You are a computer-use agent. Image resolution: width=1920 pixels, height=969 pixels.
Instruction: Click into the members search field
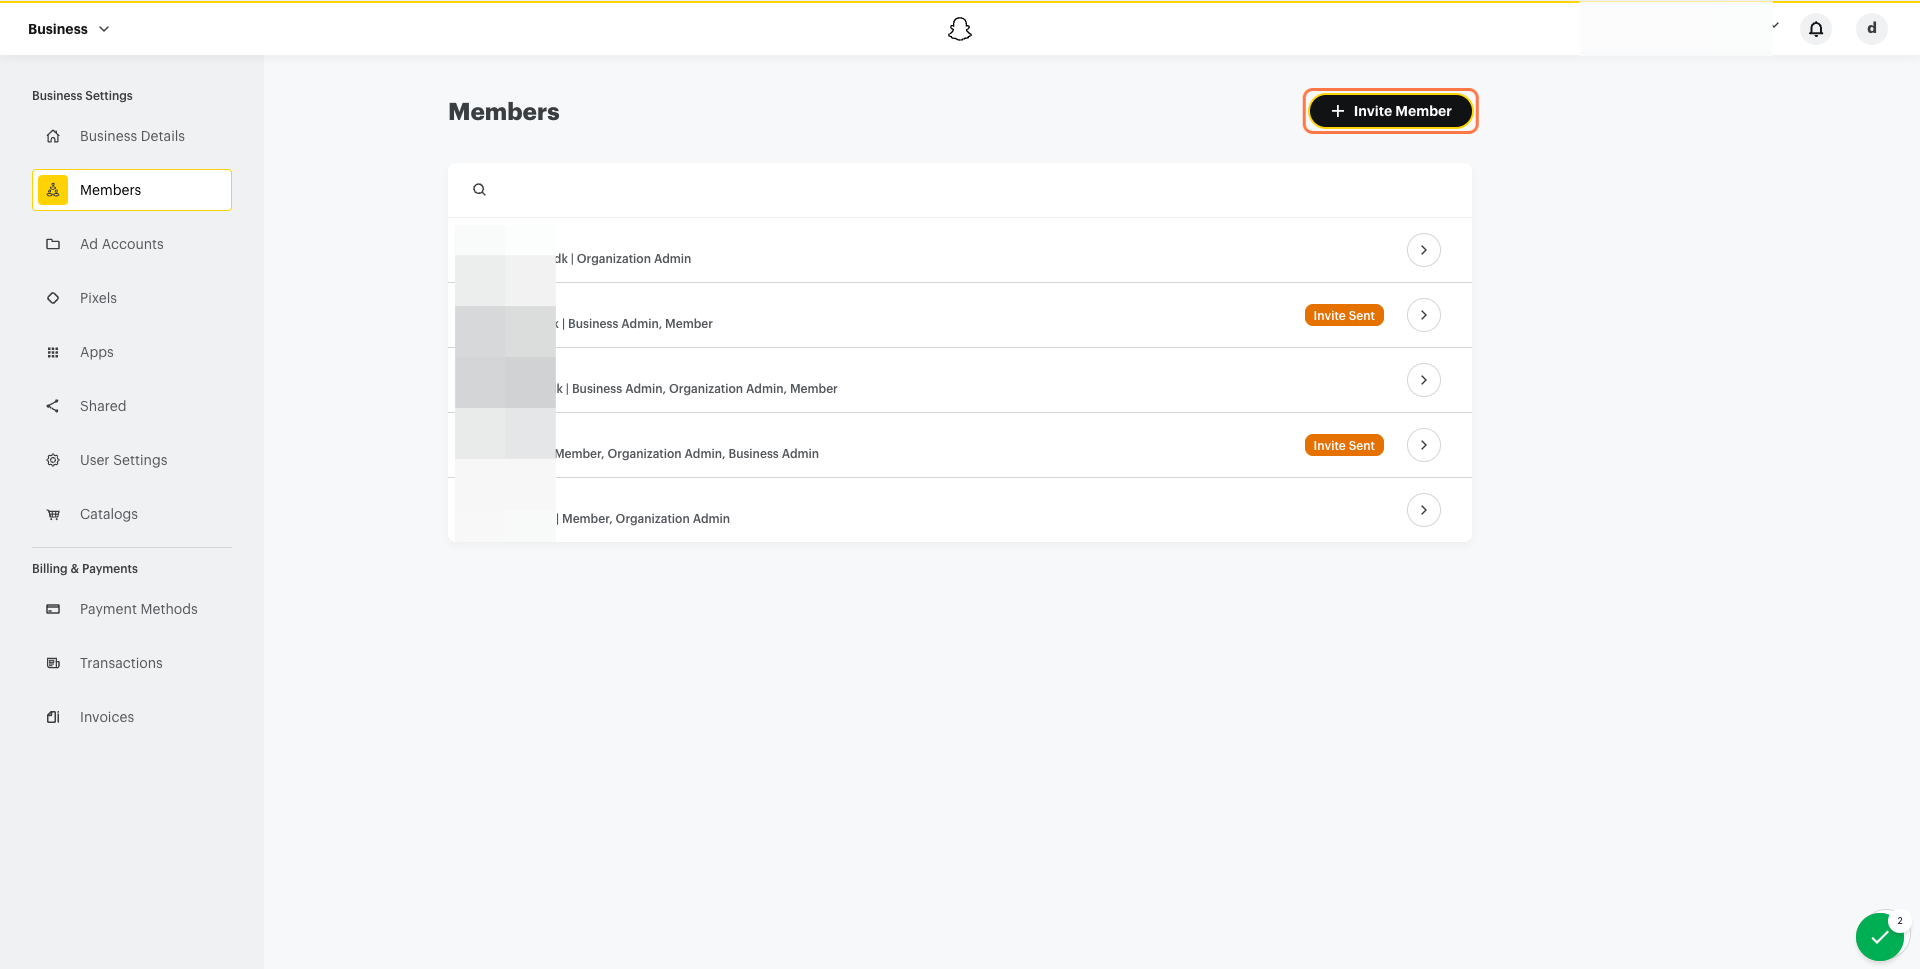point(960,190)
